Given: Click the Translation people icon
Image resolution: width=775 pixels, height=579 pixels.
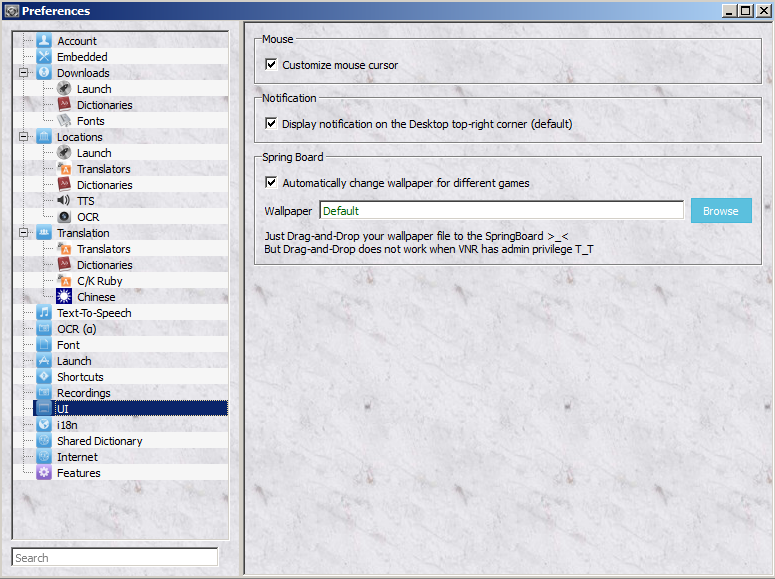Looking at the screenshot, I should [44, 232].
